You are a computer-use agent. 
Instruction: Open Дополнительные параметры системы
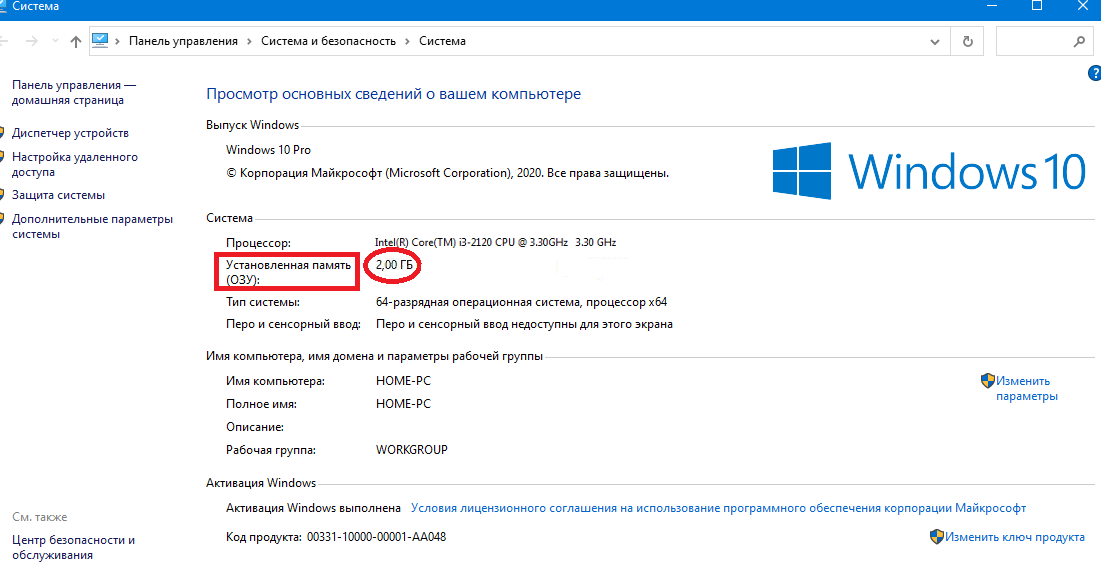(92, 226)
